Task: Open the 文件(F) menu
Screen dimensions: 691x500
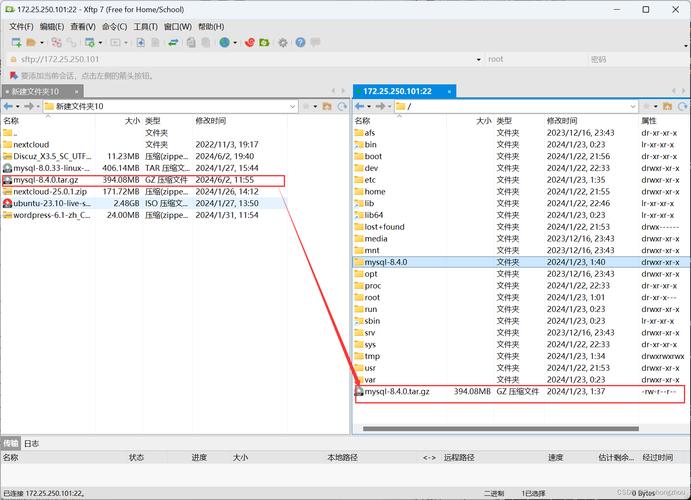Action: click(x=21, y=26)
